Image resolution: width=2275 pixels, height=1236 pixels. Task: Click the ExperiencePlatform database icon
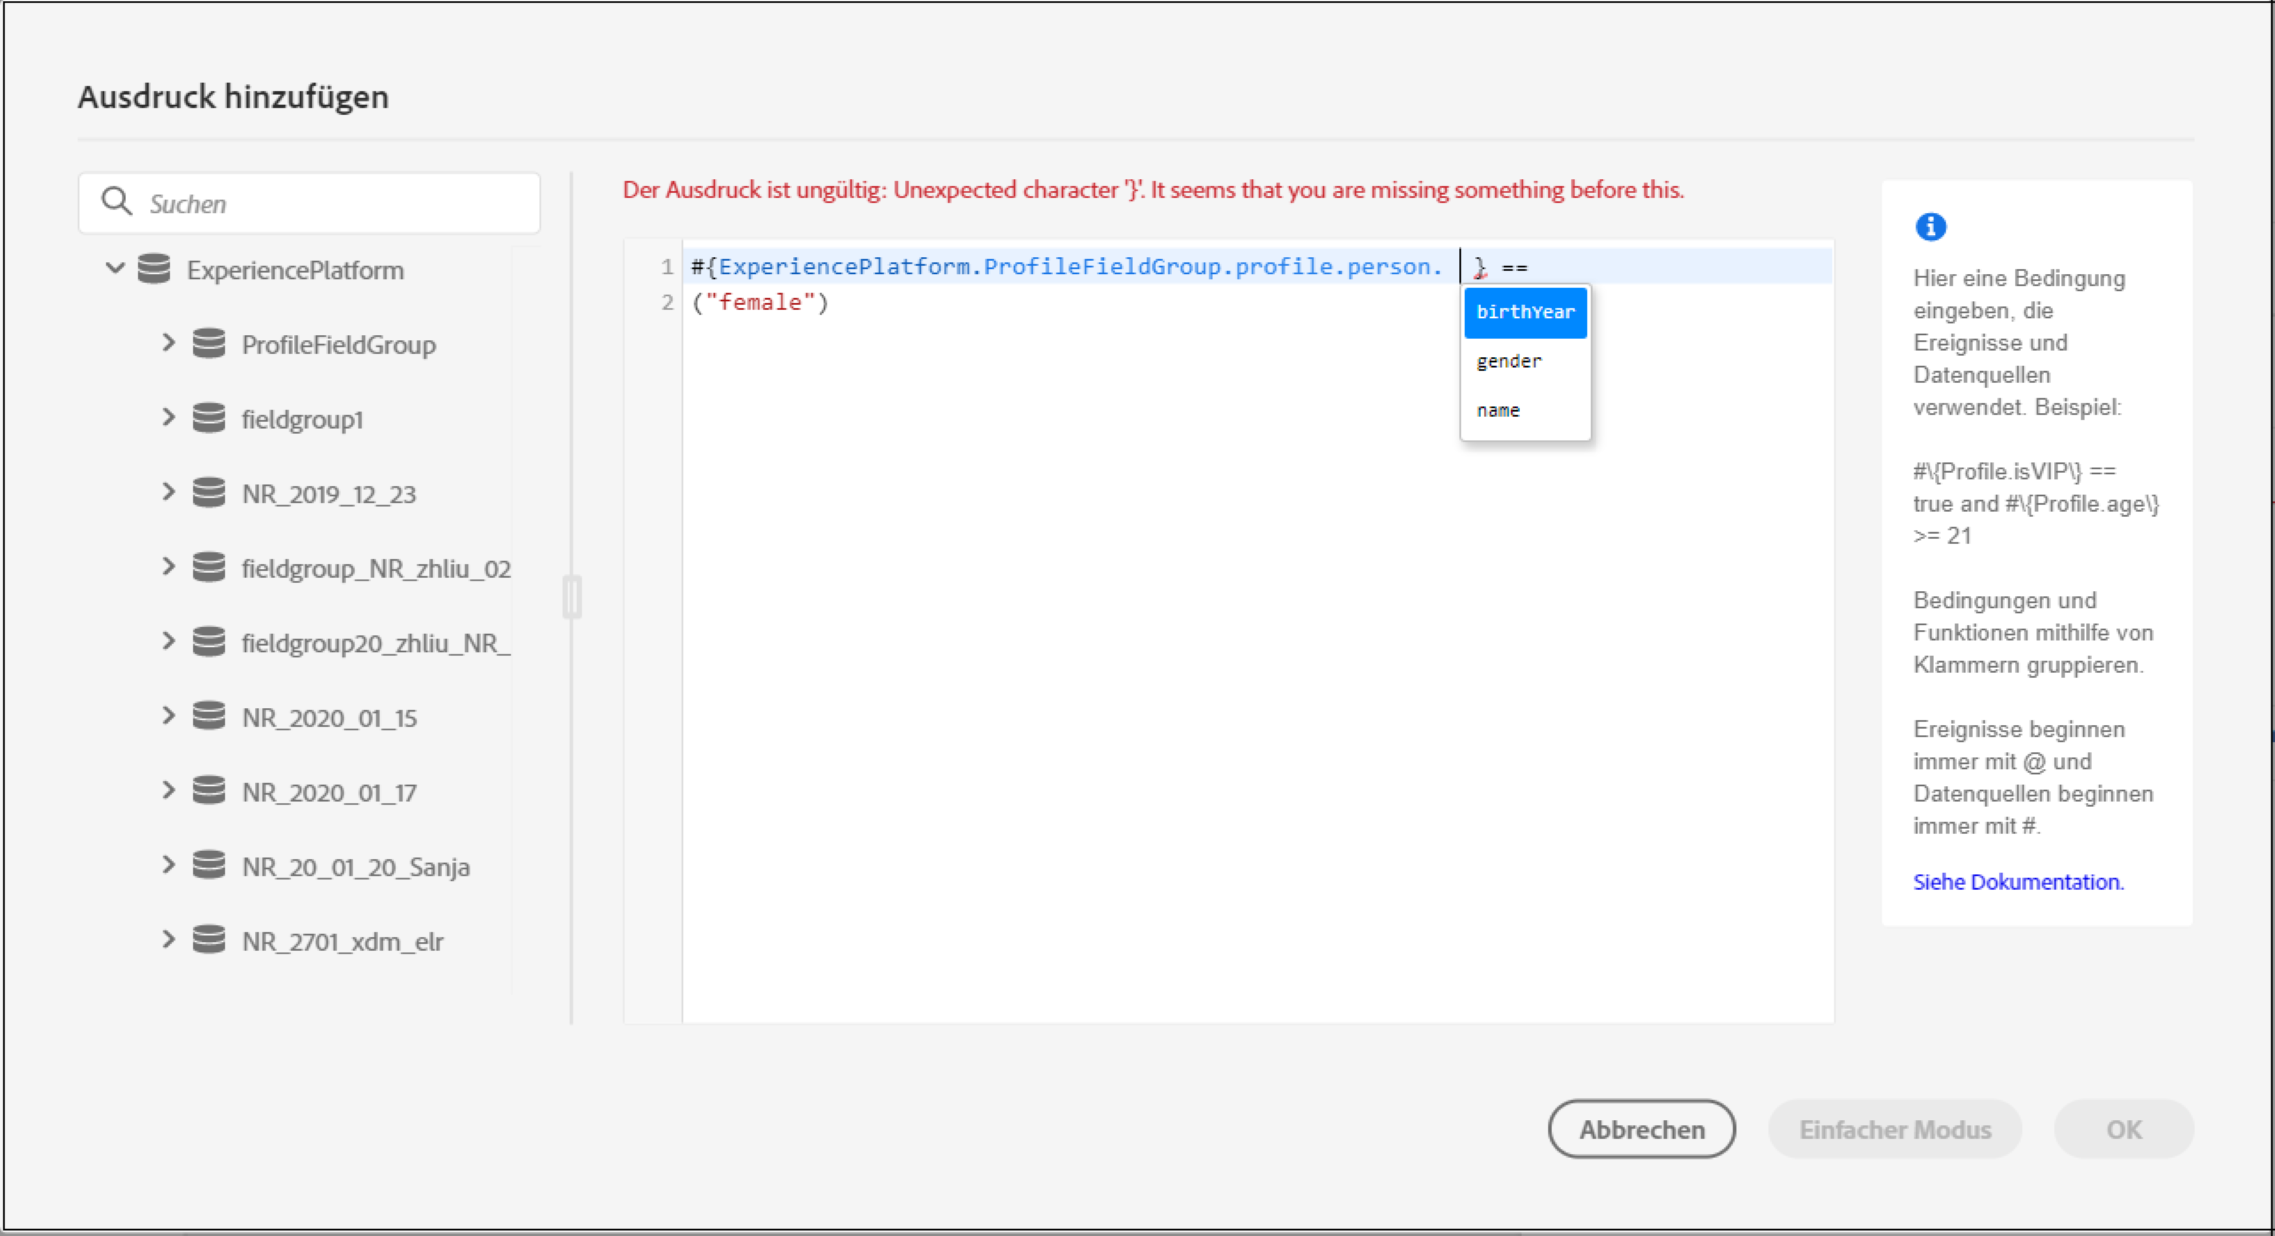(x=154, y=269)
